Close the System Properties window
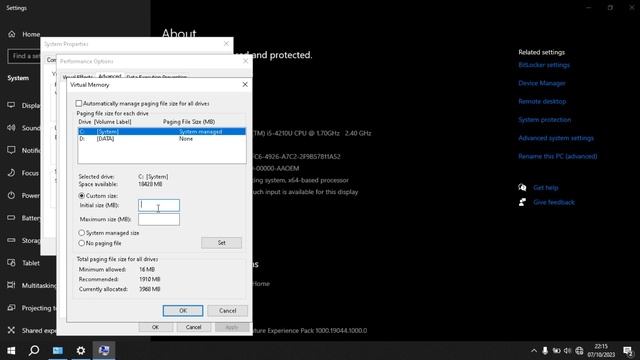 pyautogui.click(x=226, y=44)
